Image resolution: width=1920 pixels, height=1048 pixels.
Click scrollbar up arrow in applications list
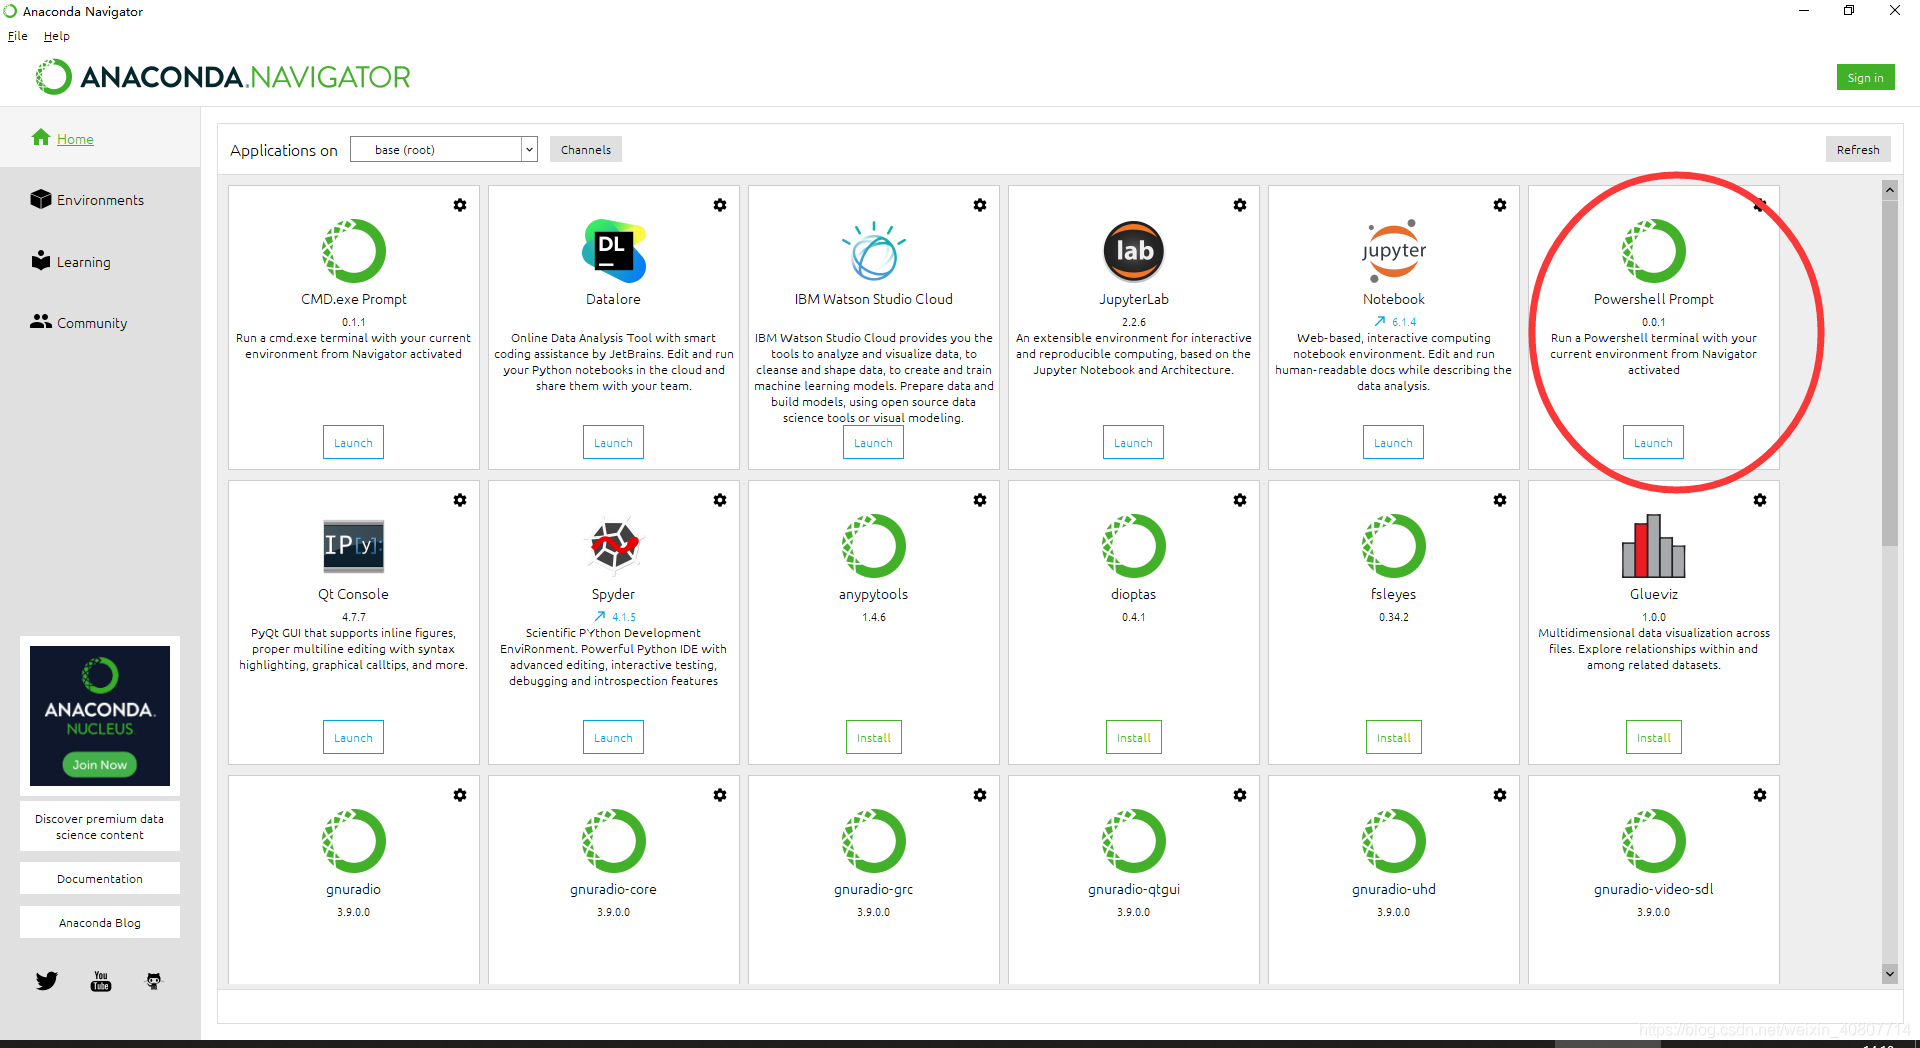(x=1890, y=190)
